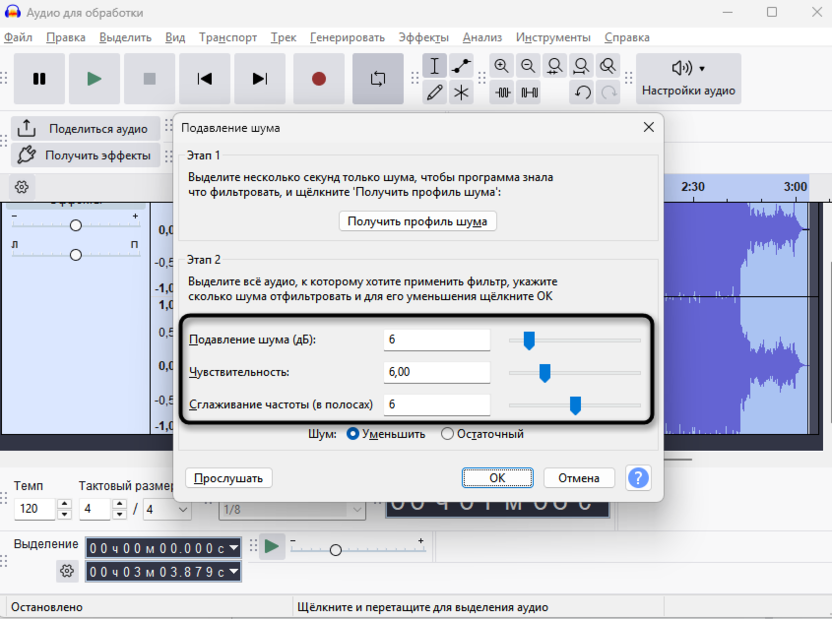Open the 1/8 snapping dropdown
Viewport: 832px width, 619px height.
click(x=290, y=511)
